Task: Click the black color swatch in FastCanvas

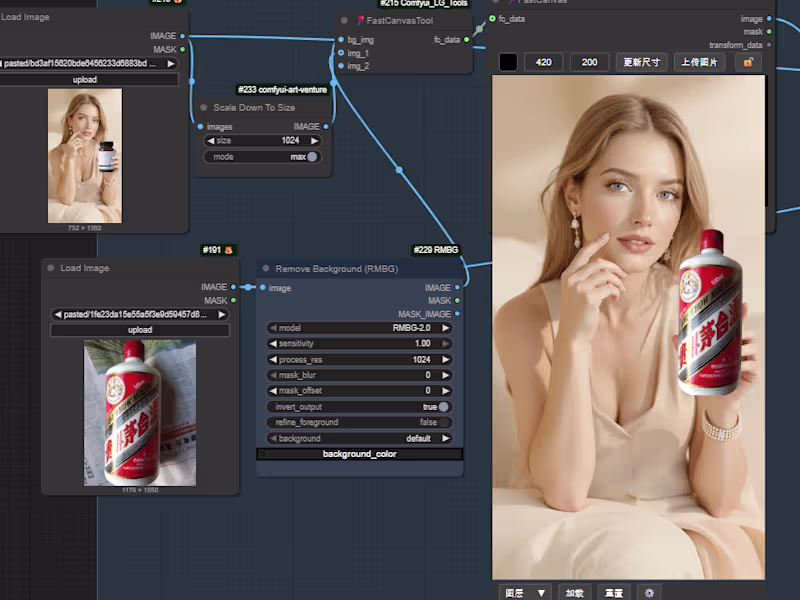Action: [x=508, y=62]
